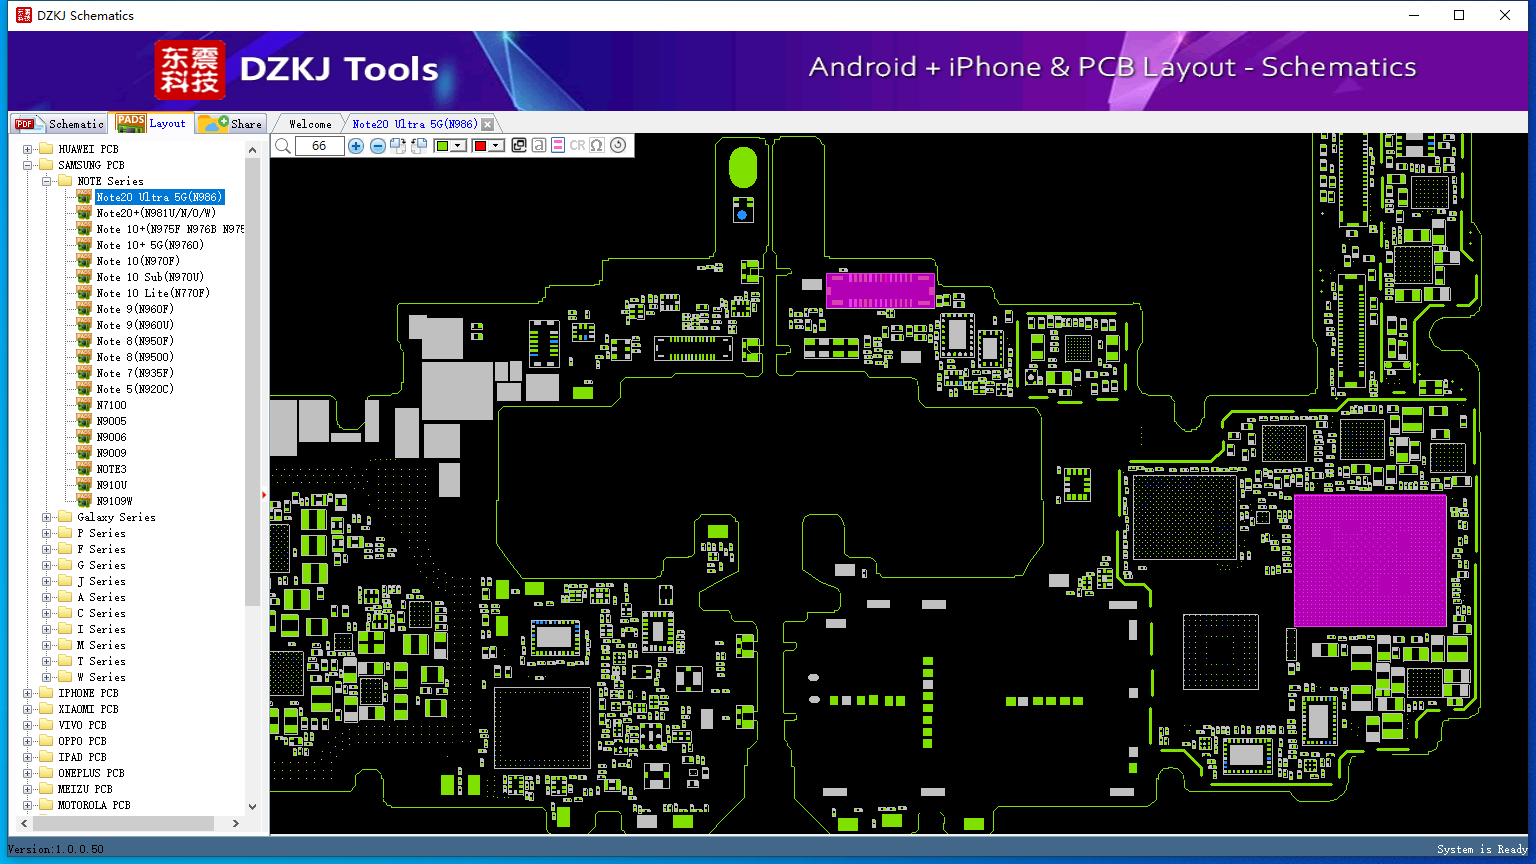
Task: Click the PADS icon beside N9109W
Action: tap(84, 501)
